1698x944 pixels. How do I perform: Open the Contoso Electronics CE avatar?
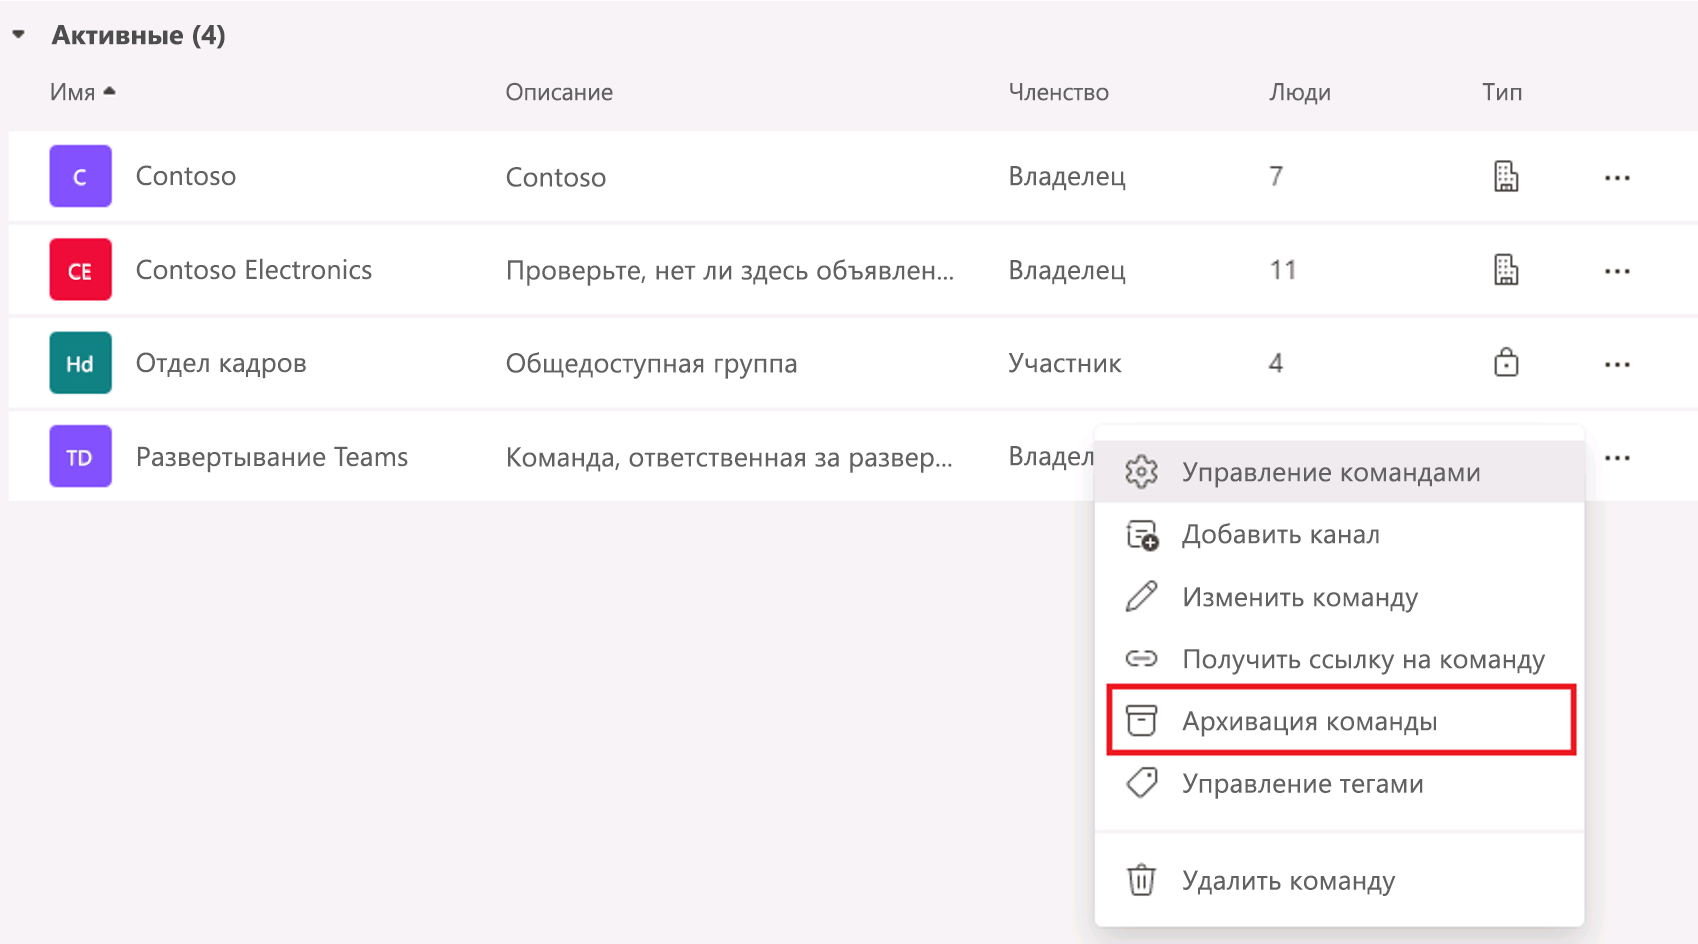pyautogui.click(x=80, y=270)
